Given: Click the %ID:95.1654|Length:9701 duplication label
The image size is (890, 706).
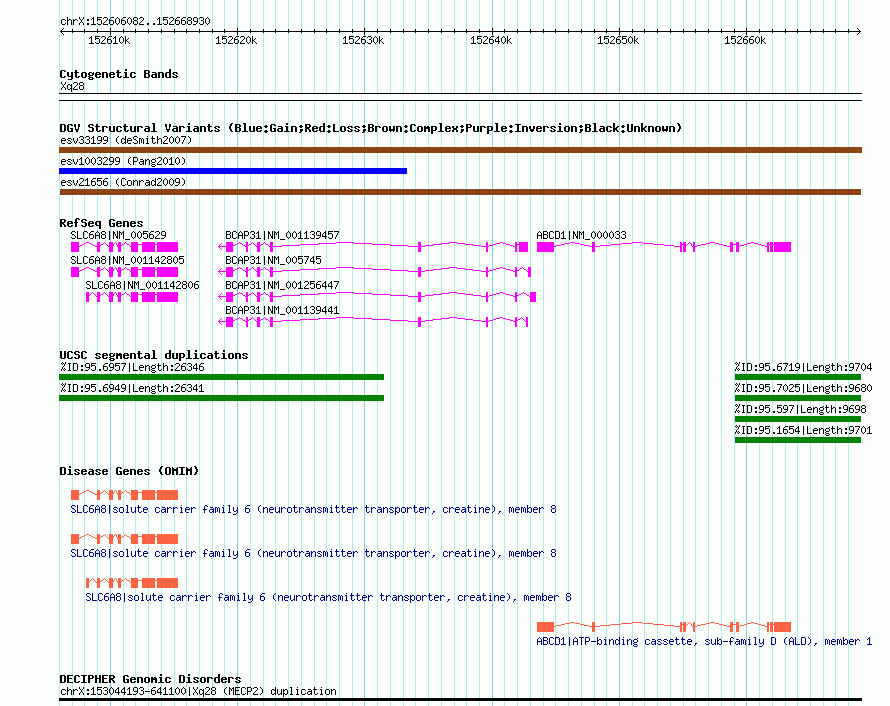Looking at the screenshot, I should point(803,430).
